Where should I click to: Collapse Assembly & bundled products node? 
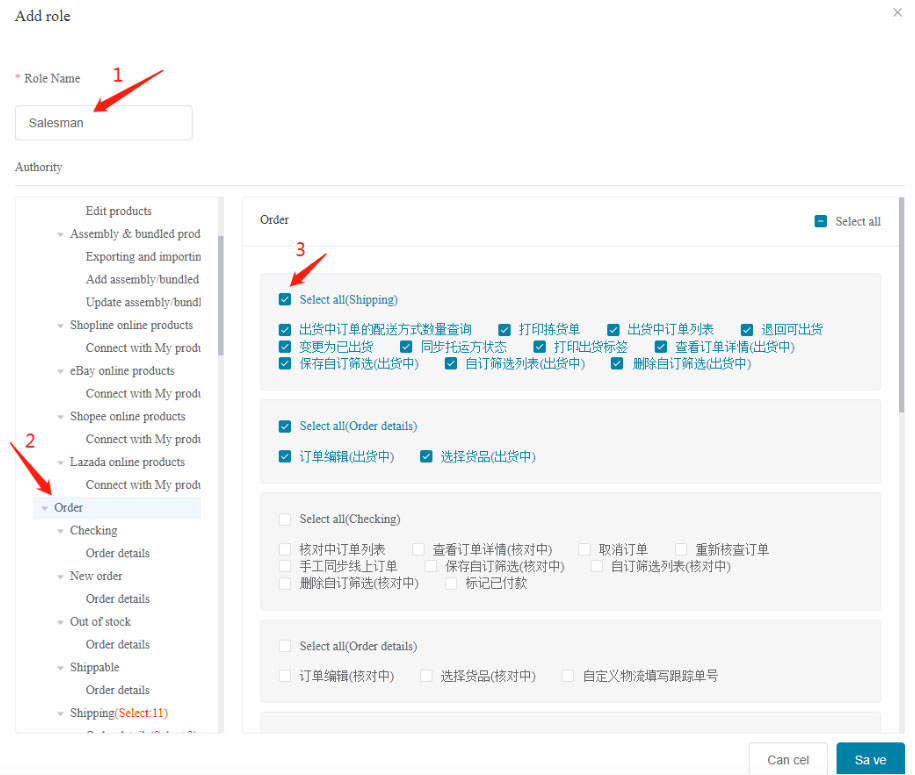pos(60,235)
